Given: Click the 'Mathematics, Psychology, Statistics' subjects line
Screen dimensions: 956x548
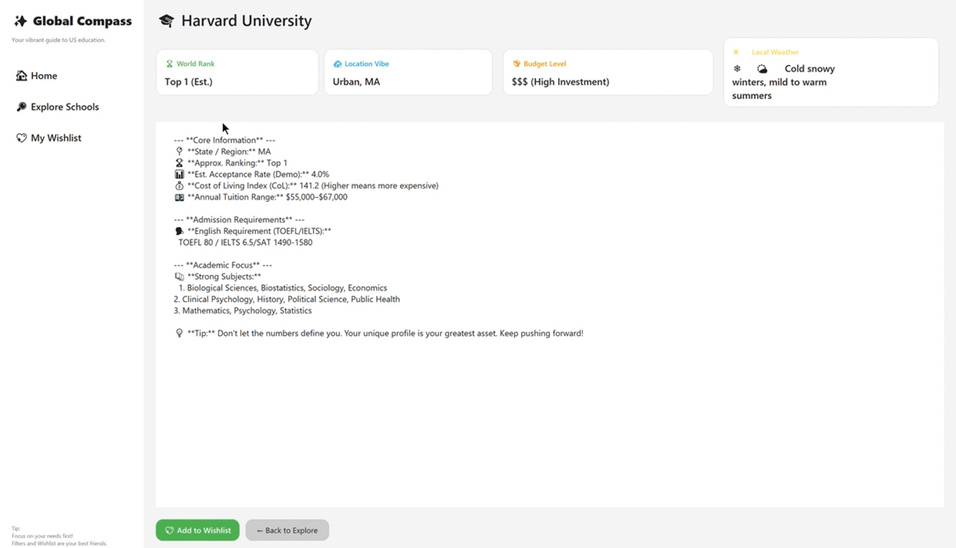Looking at the screenshot, I should [243, 311].
